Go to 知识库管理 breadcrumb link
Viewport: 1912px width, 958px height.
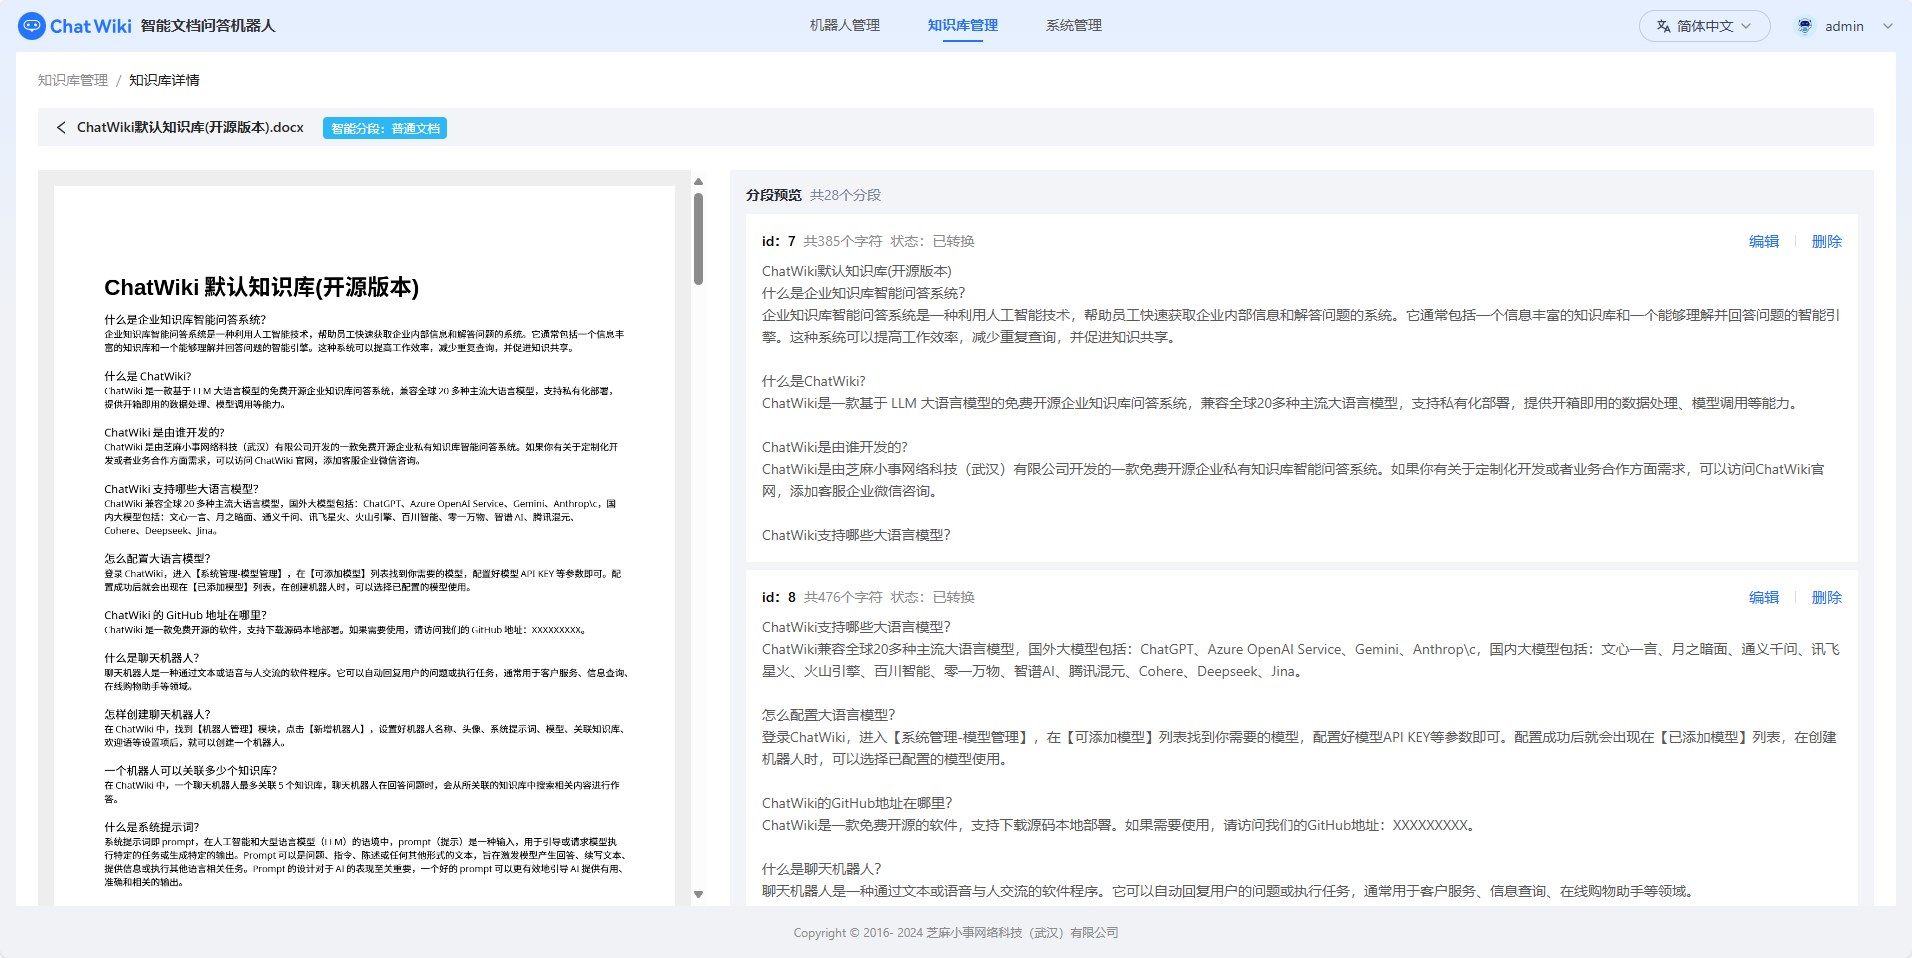[73, 80]
